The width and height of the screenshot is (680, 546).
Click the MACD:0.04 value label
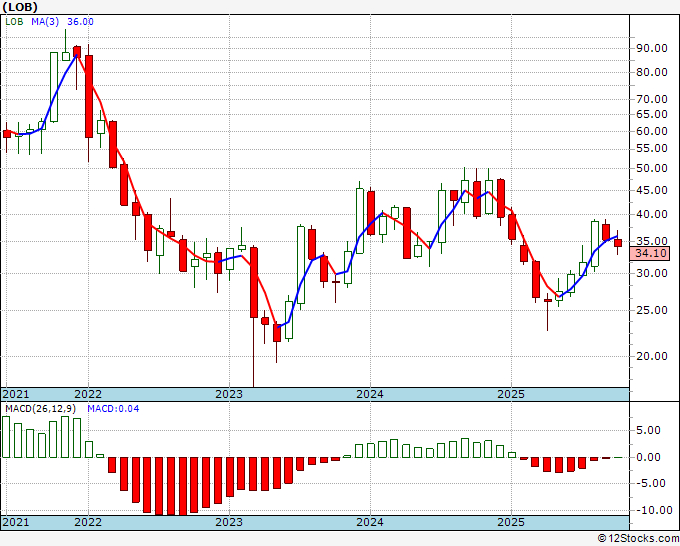click(113, 409)
